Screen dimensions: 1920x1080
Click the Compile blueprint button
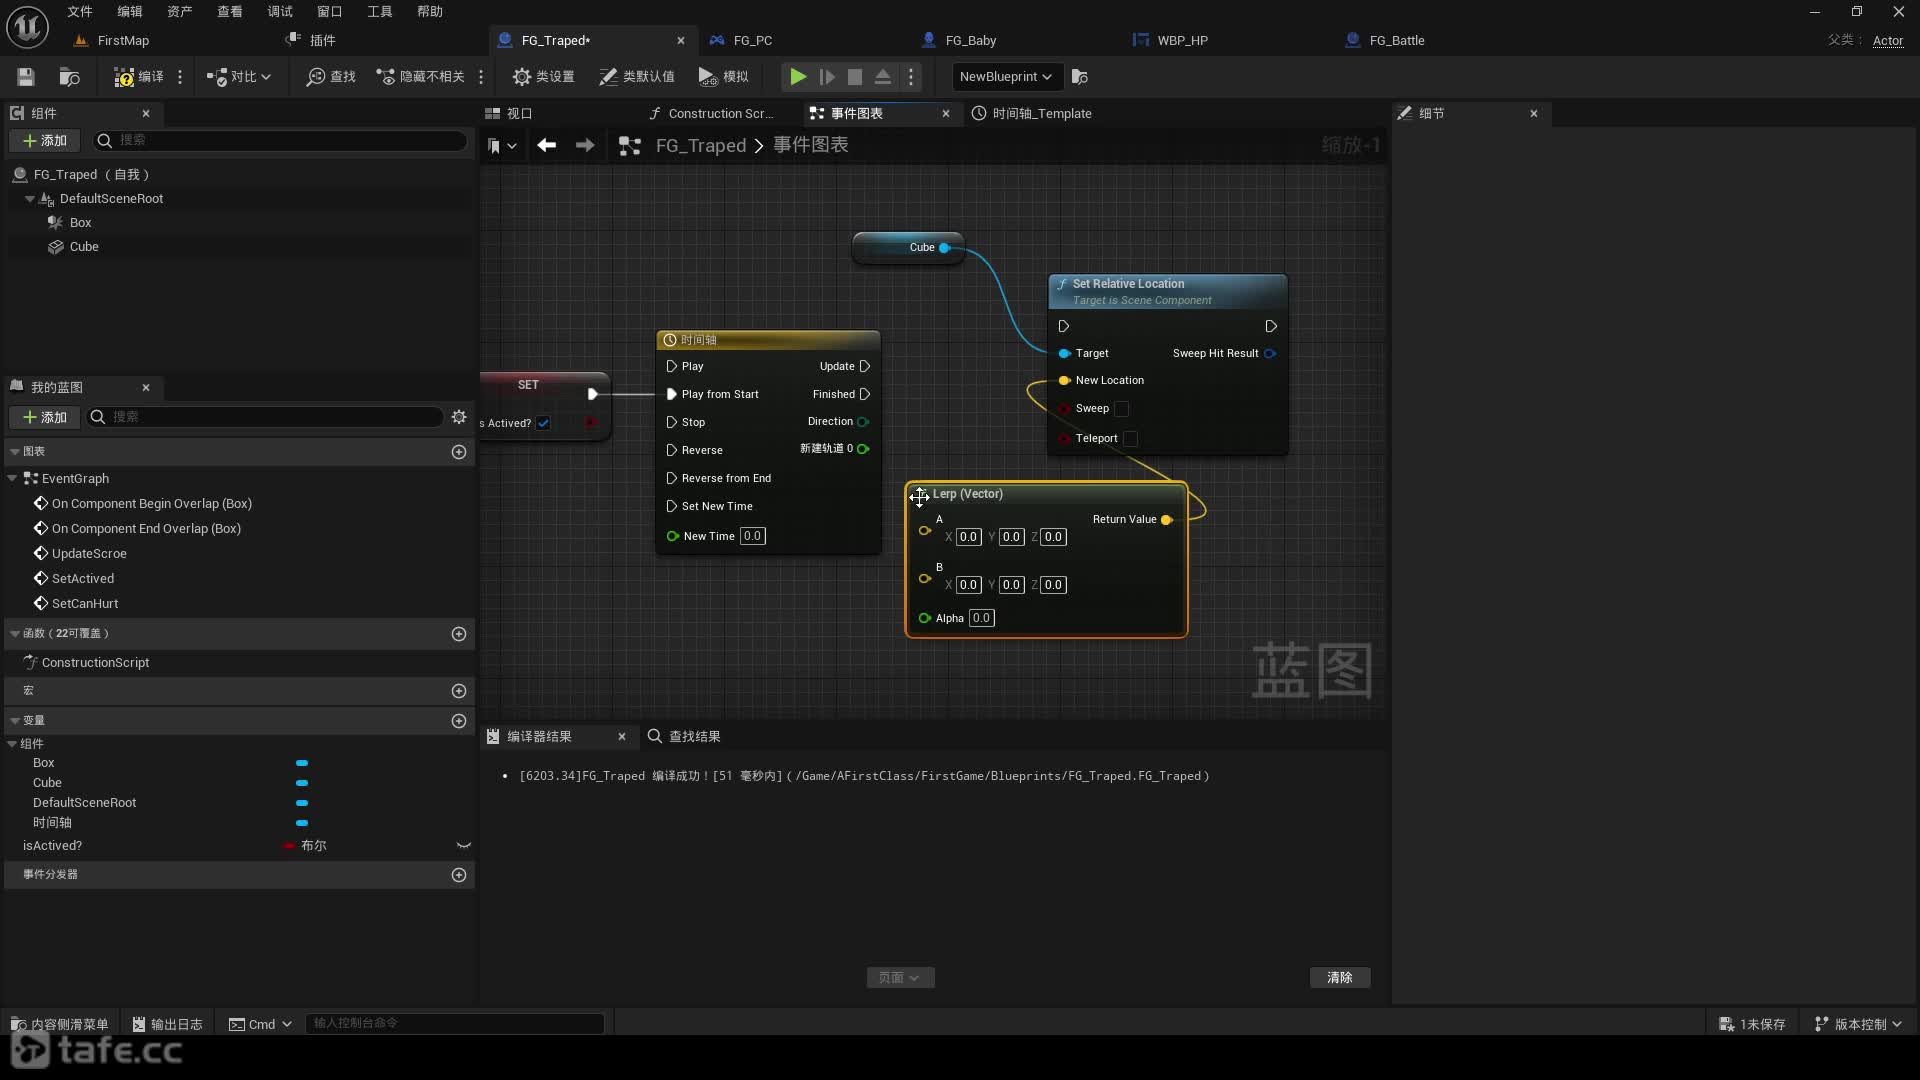138,77
